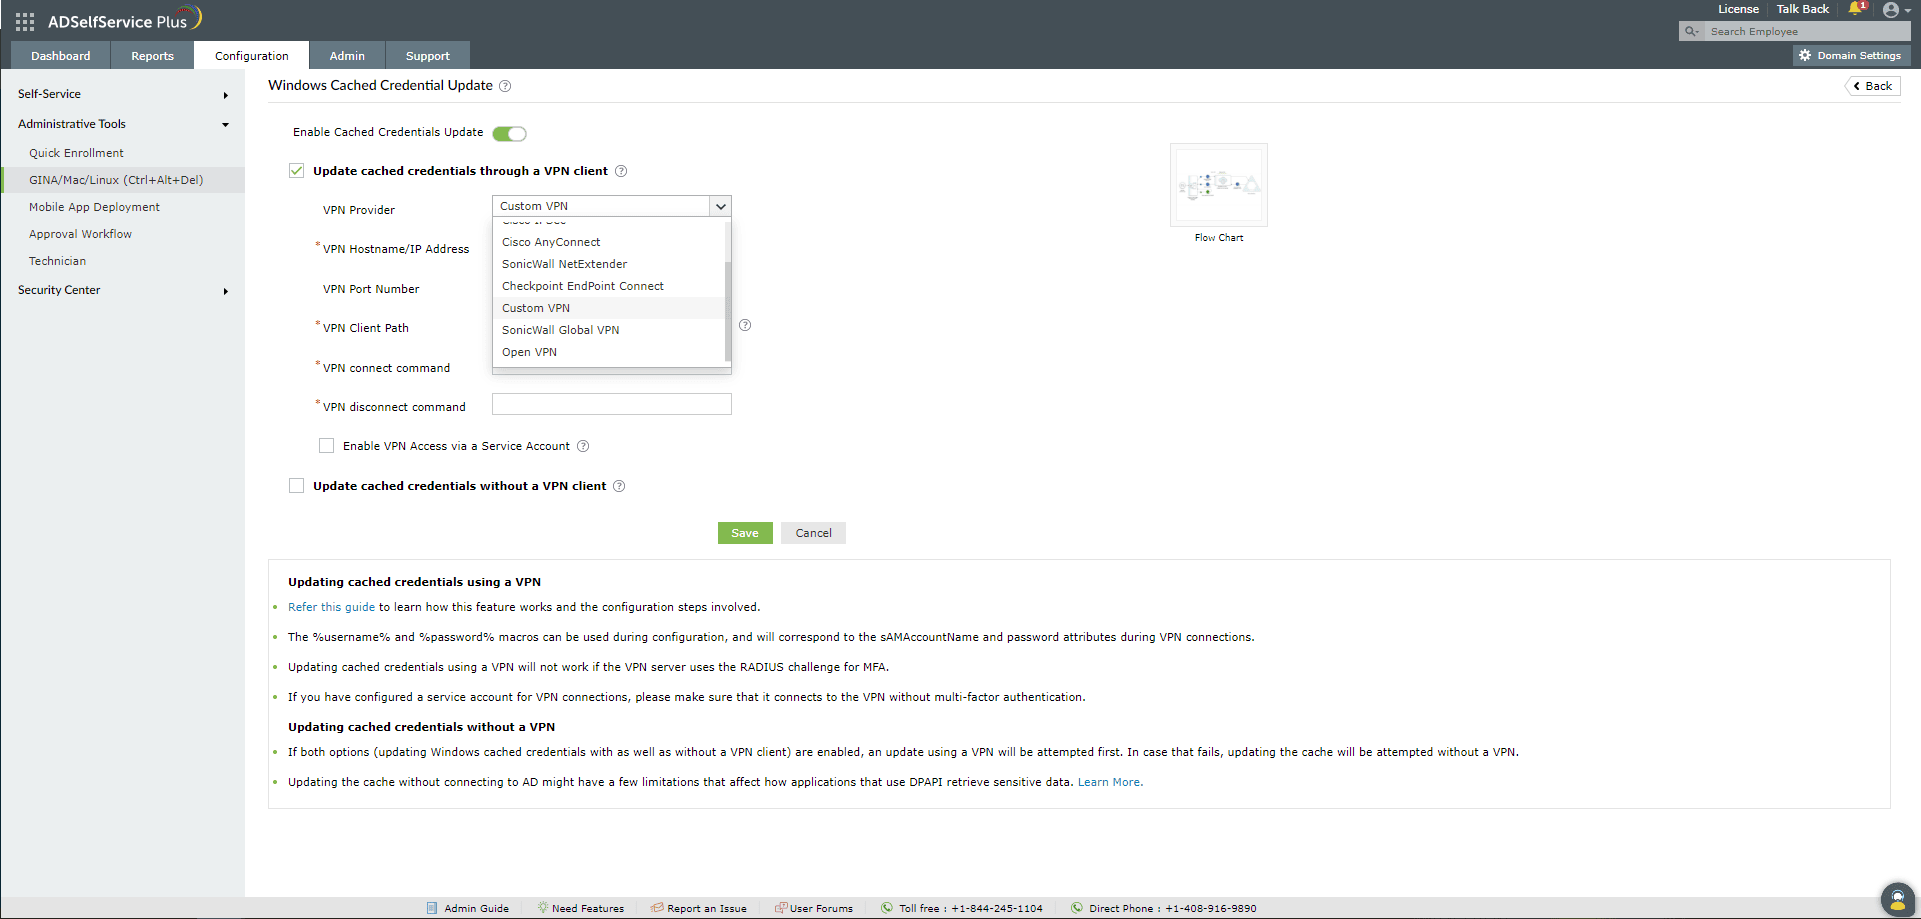
Task: Click the User Forums icon
Action: [781, 908]
